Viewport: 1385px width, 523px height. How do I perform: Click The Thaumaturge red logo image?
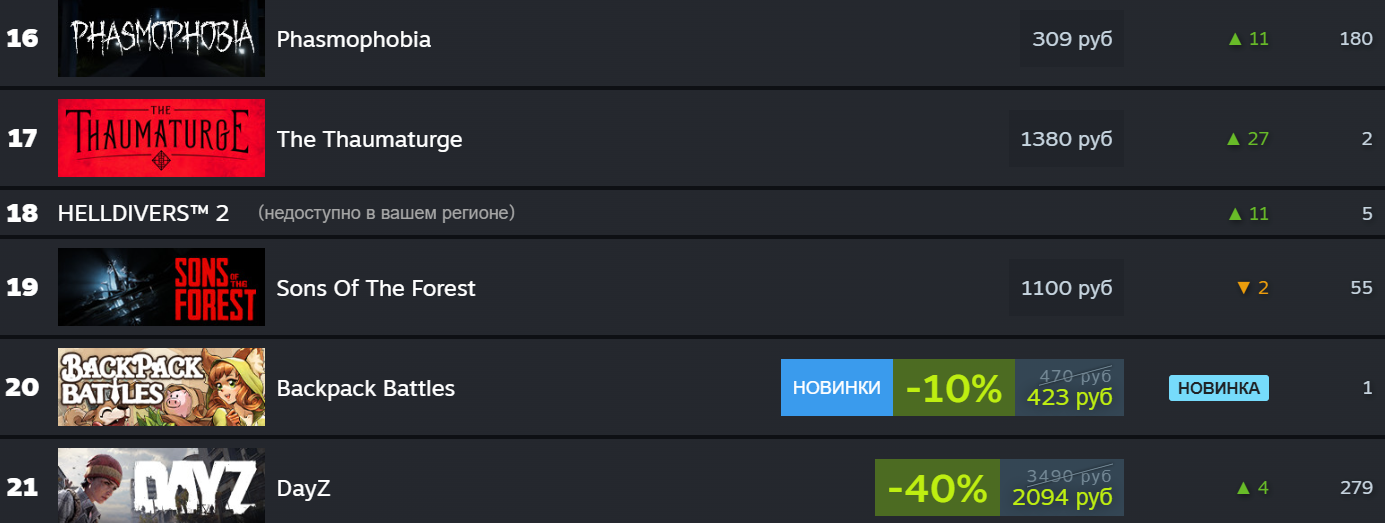[161, 138]
